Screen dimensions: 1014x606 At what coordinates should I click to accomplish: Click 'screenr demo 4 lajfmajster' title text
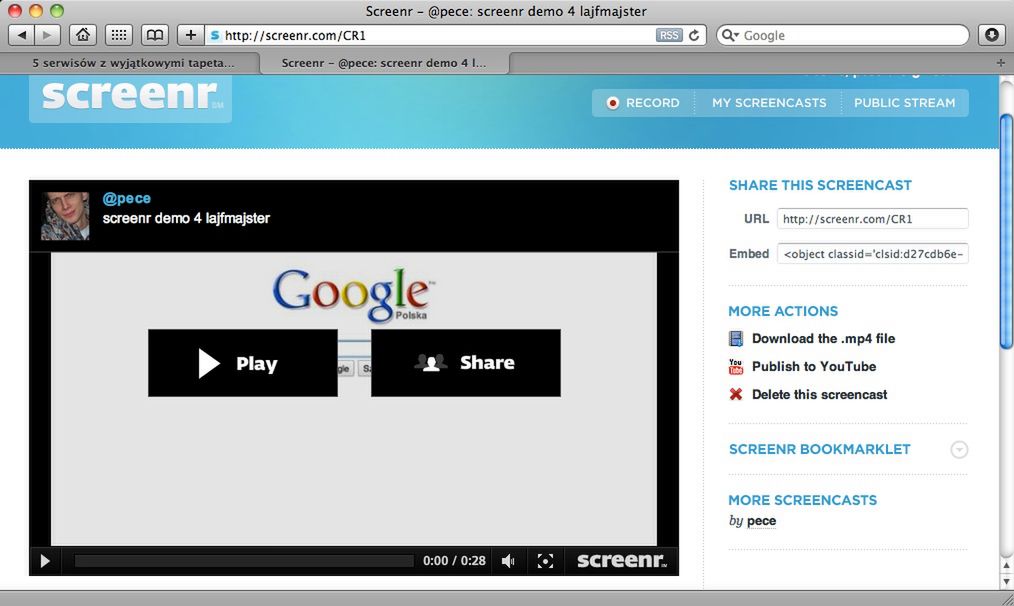point(186,218)
